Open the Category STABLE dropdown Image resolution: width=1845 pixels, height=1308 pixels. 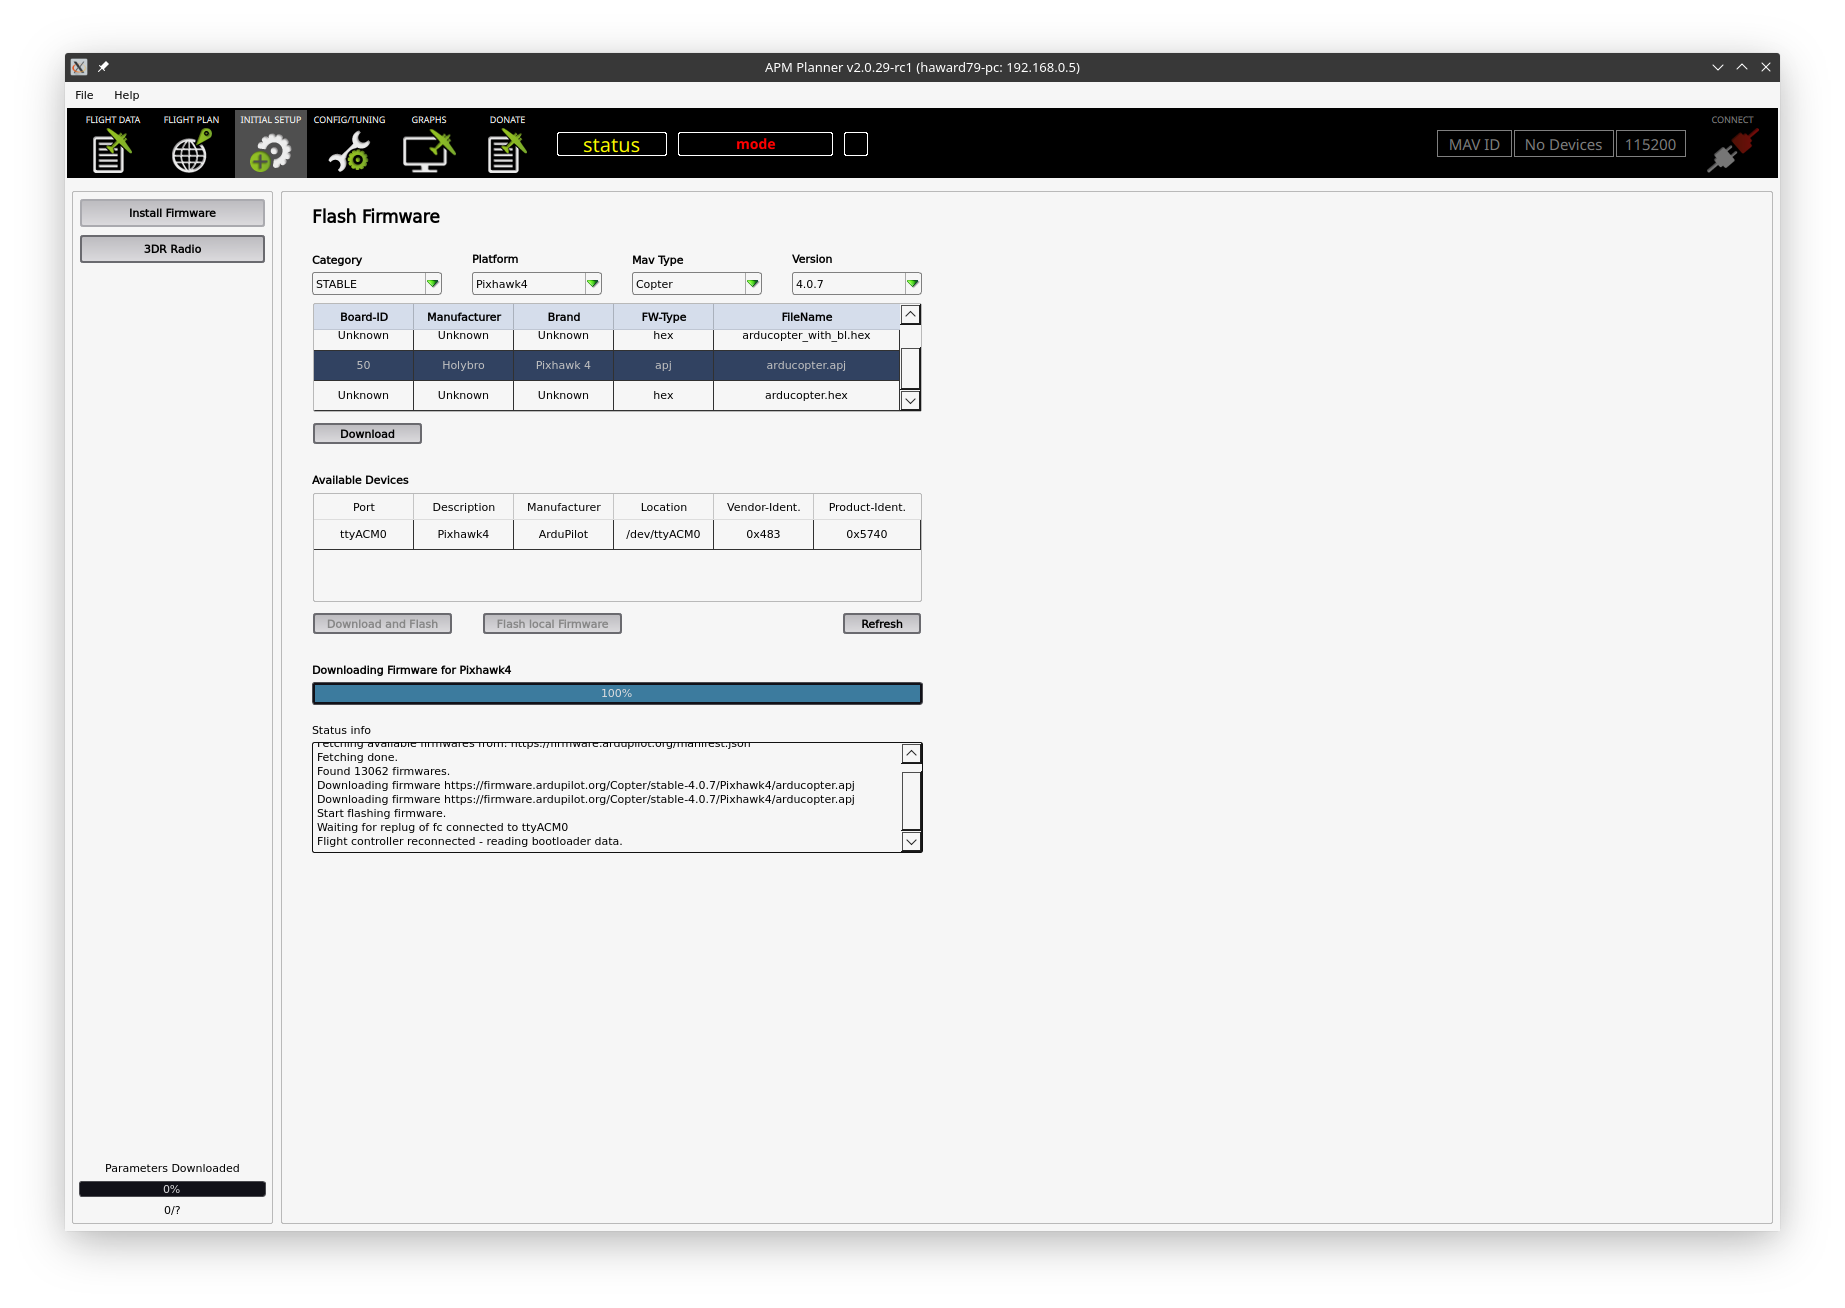click(377, 284)
